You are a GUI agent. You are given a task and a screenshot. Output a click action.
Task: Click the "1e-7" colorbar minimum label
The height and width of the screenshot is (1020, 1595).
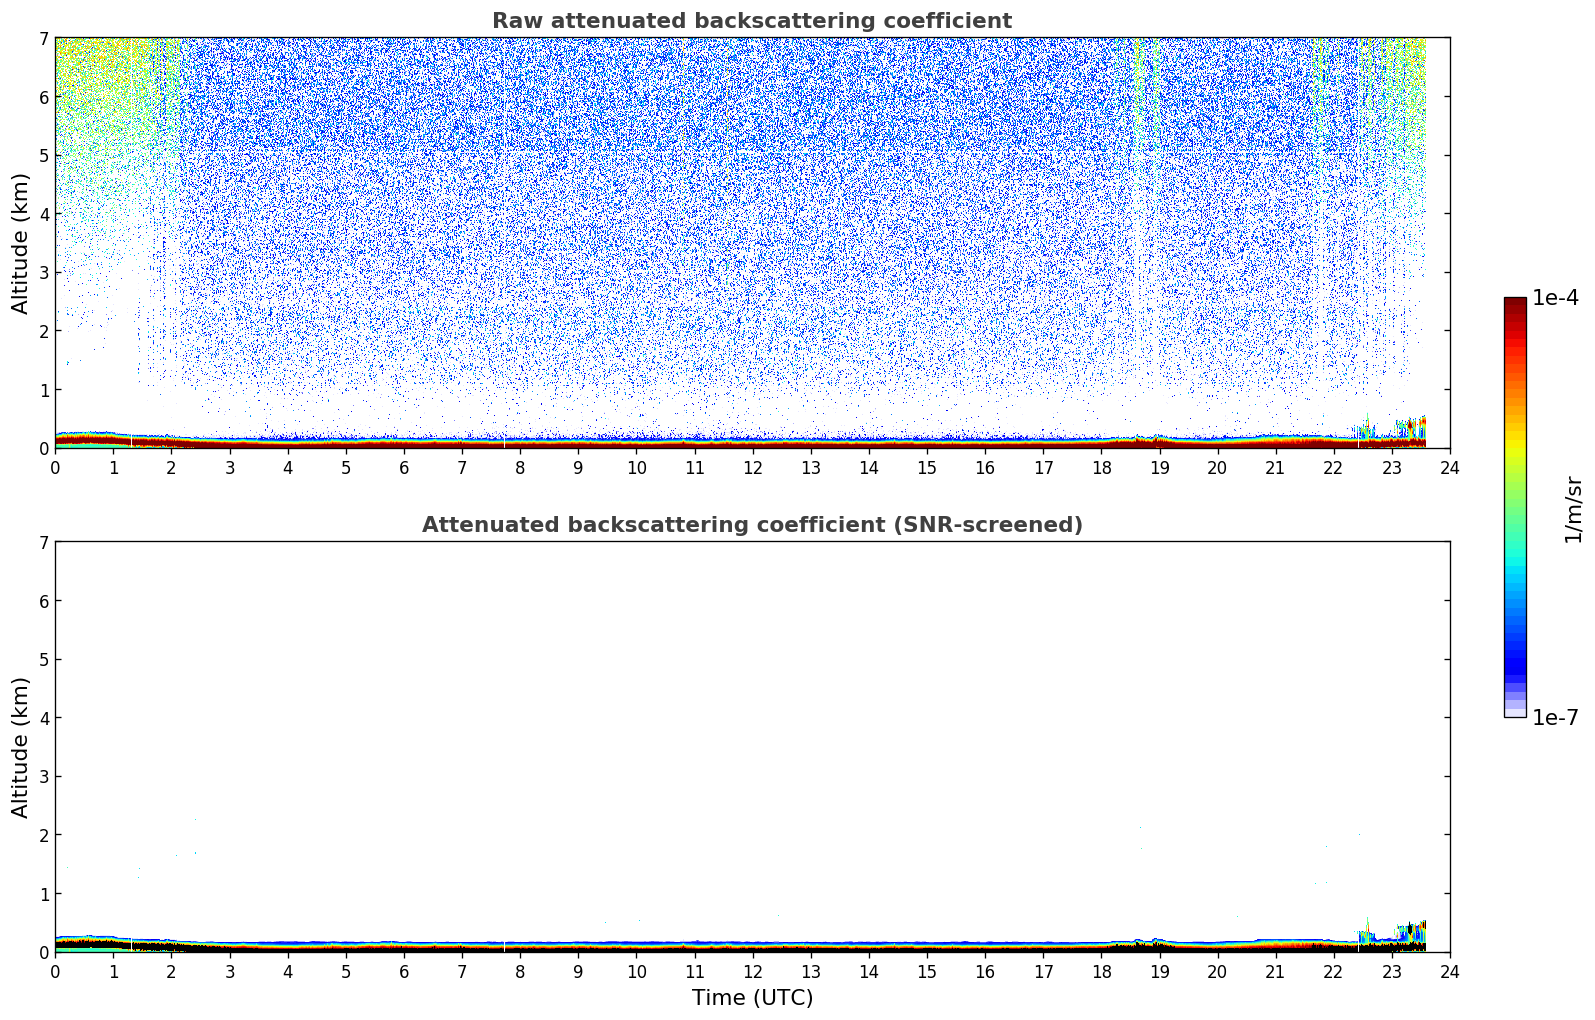1555,718
